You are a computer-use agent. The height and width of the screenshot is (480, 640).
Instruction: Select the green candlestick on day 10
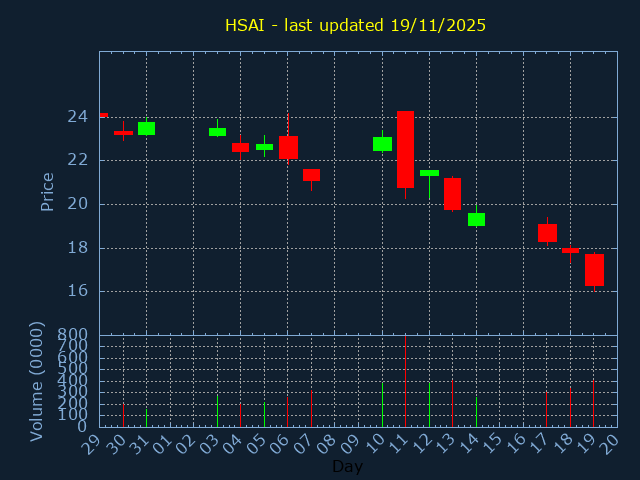(x=382, y=144)
